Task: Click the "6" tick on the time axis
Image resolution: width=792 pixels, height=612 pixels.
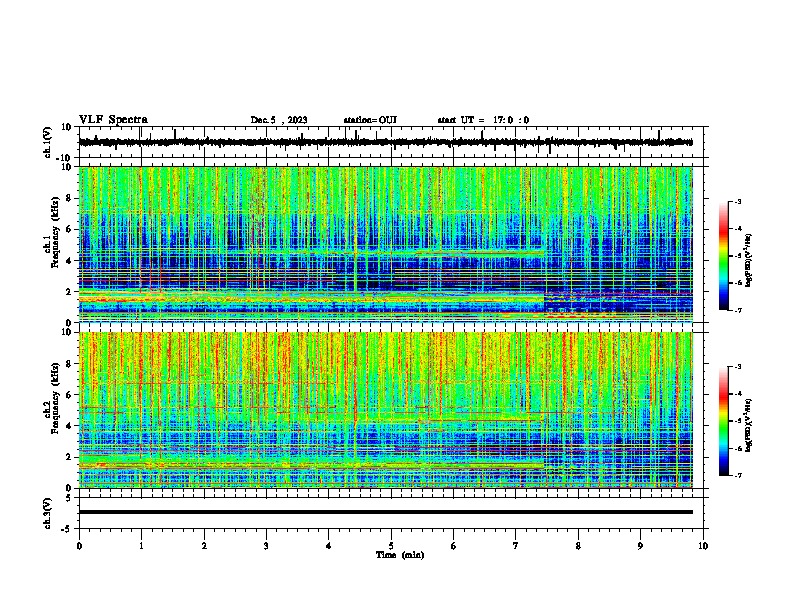Action: 453,546
